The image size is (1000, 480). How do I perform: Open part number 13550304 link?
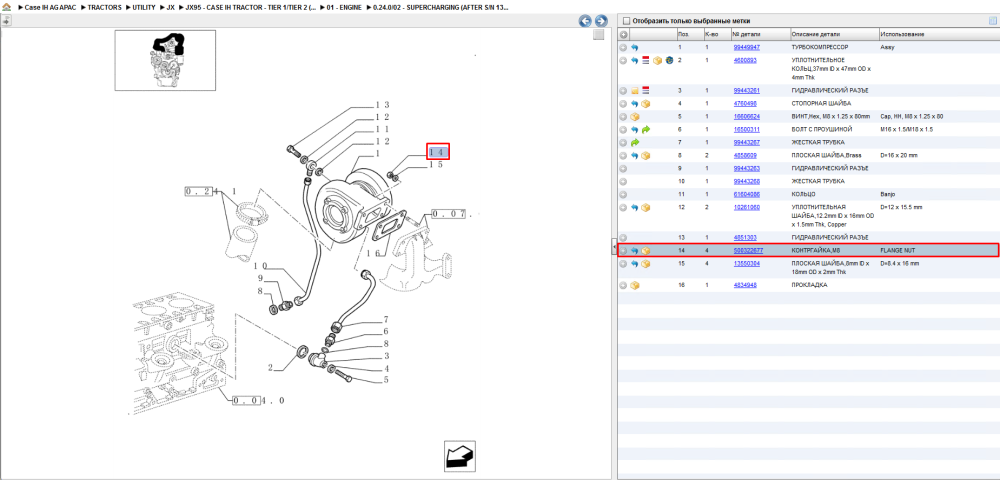click(746, 263)
